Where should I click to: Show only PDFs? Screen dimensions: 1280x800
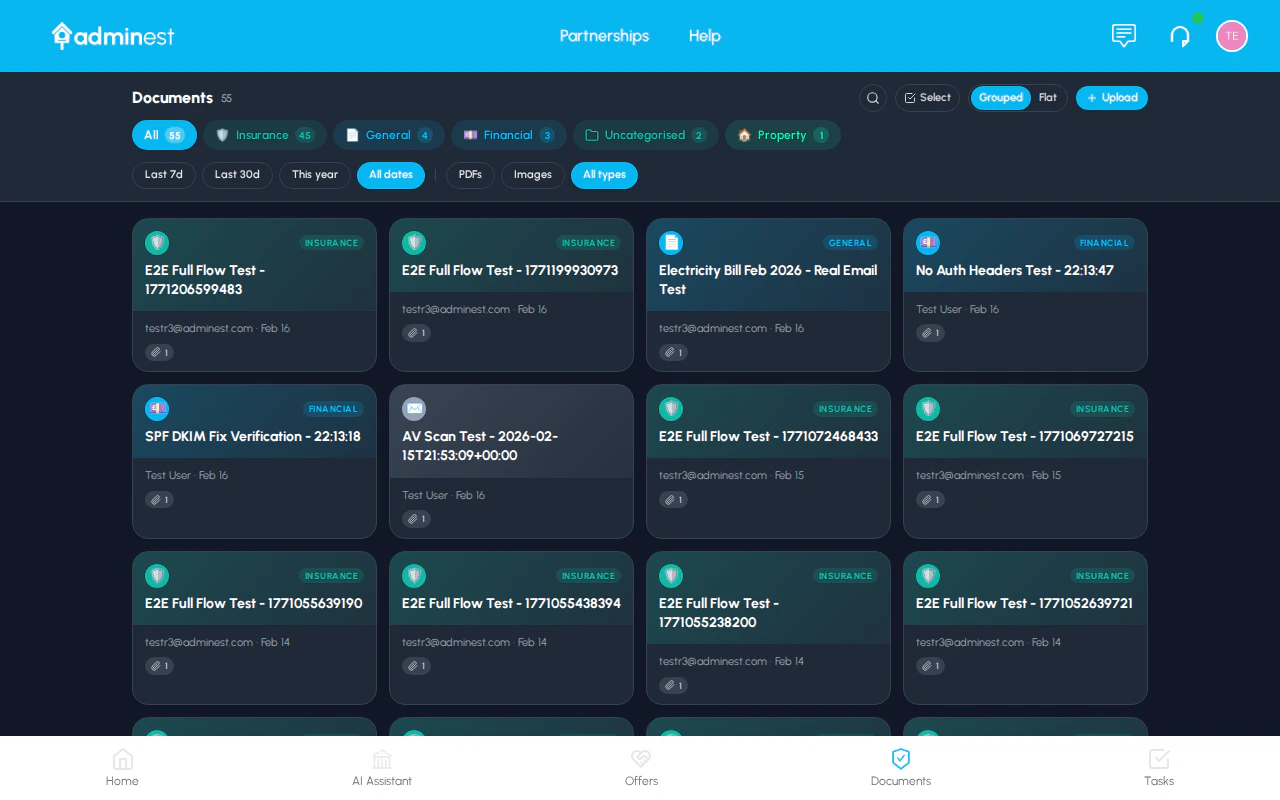[x=470, y=175]
